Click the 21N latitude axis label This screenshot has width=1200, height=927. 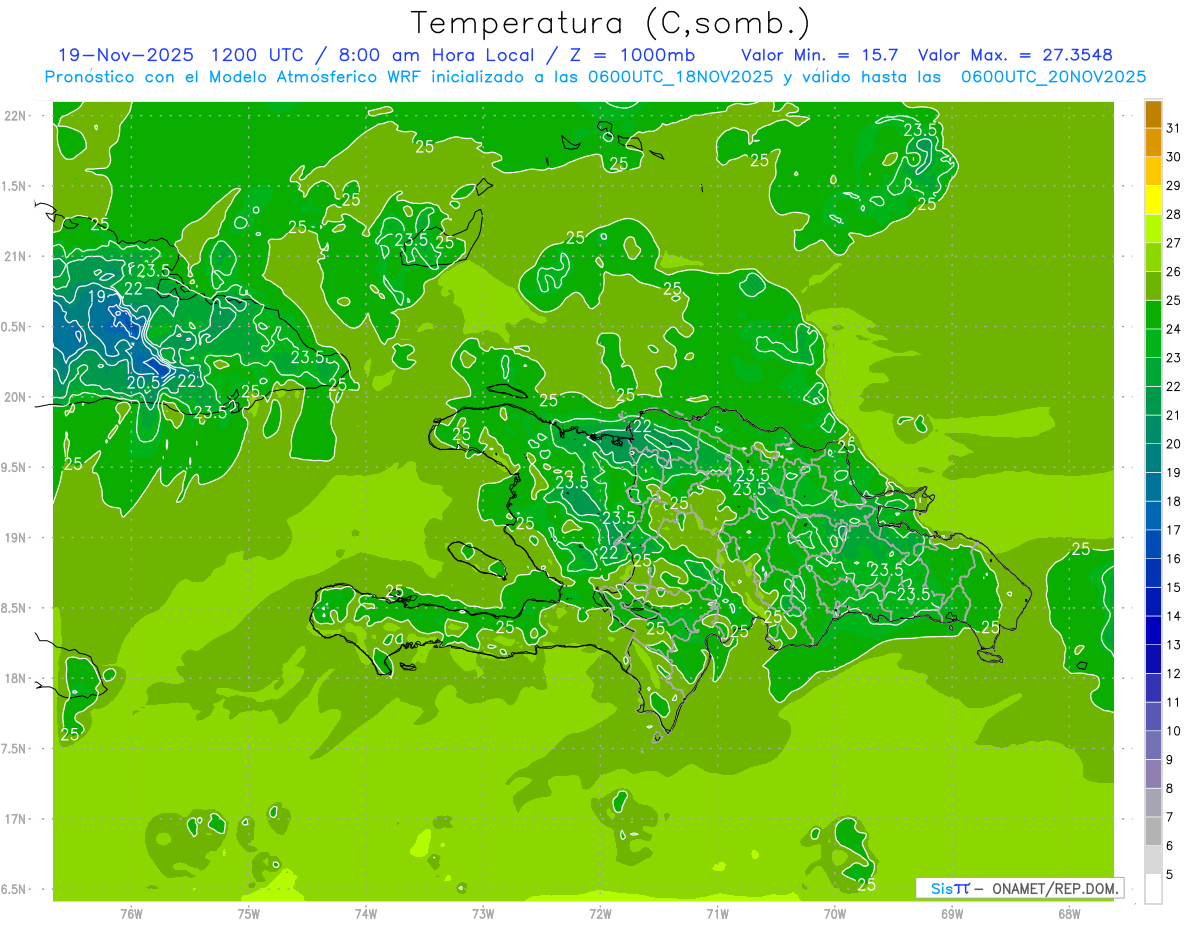16,257
